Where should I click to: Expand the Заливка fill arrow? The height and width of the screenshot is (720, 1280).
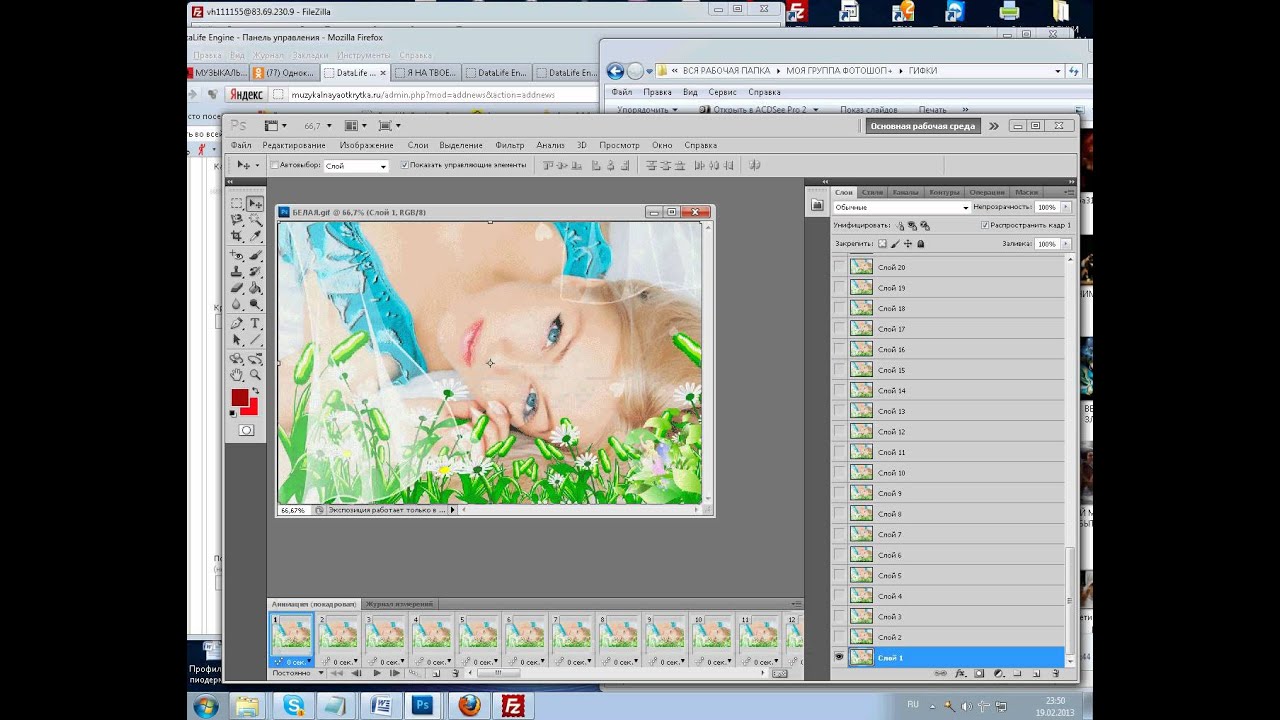[x=1065, y=244]
